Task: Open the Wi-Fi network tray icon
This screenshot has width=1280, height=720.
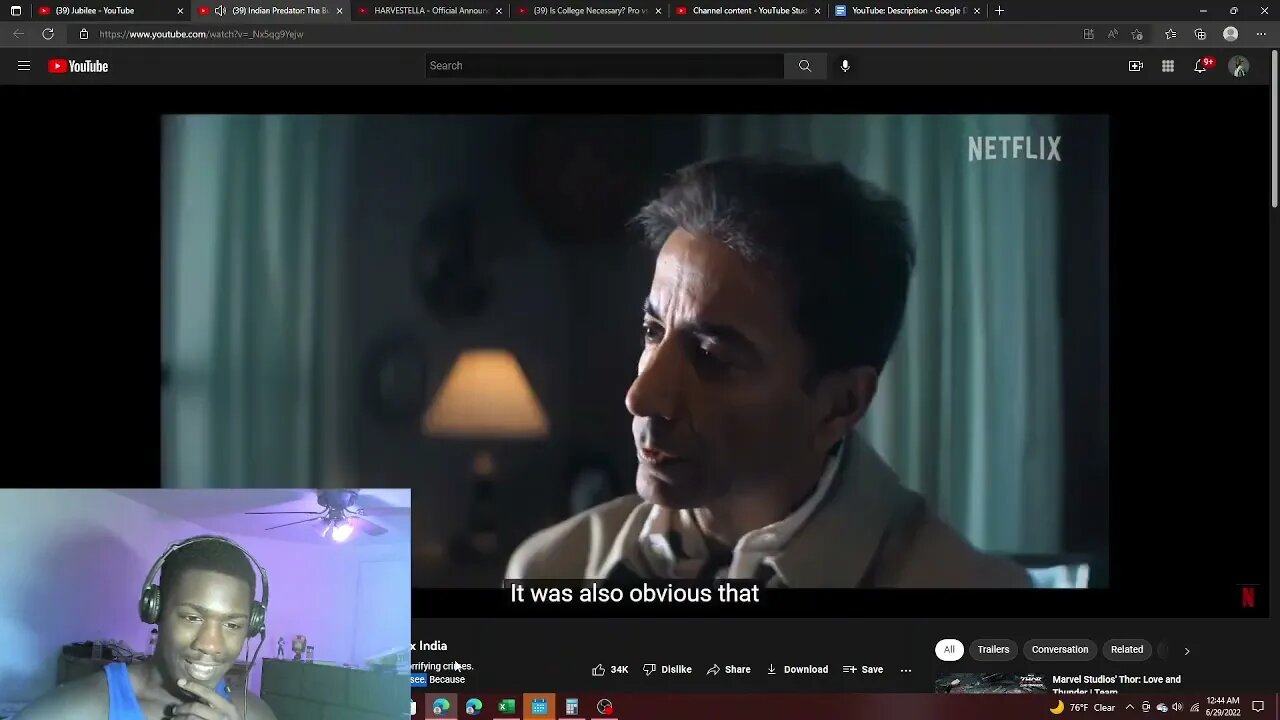Action: [x=1194, y=707]
